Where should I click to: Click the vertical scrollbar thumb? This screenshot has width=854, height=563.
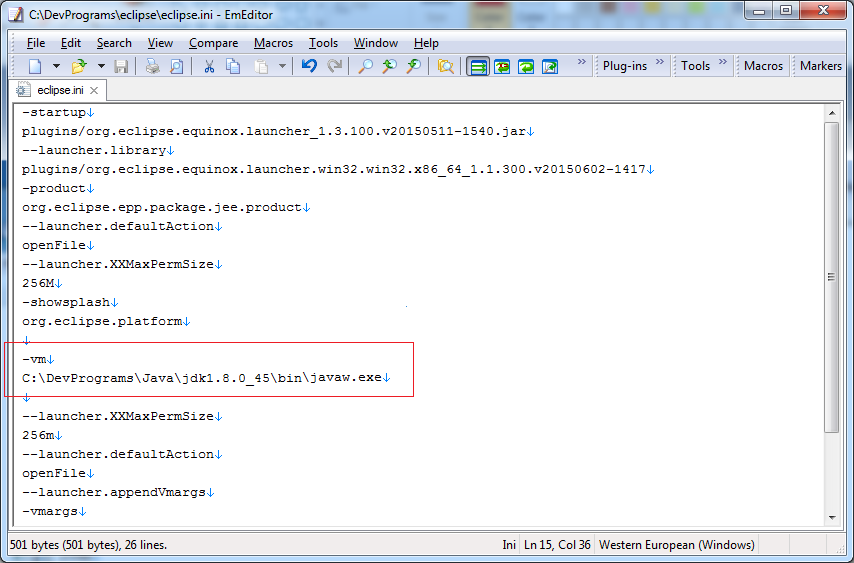(x=832, y=277)
